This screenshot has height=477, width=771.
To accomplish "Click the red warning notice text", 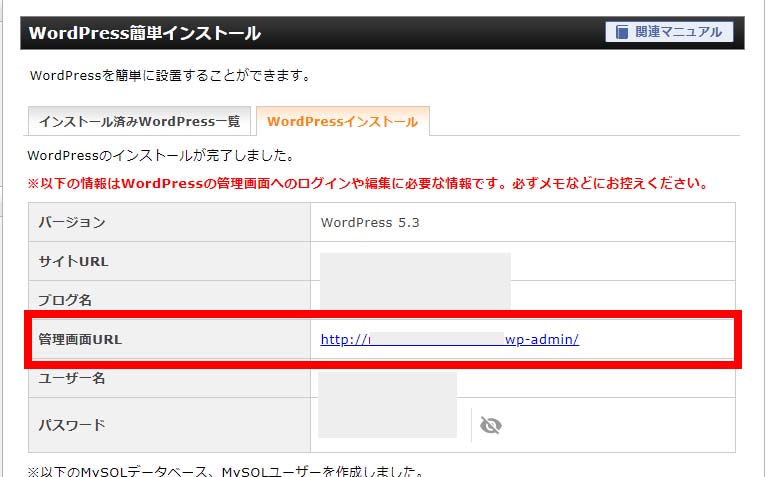I will tap(368, 184).
